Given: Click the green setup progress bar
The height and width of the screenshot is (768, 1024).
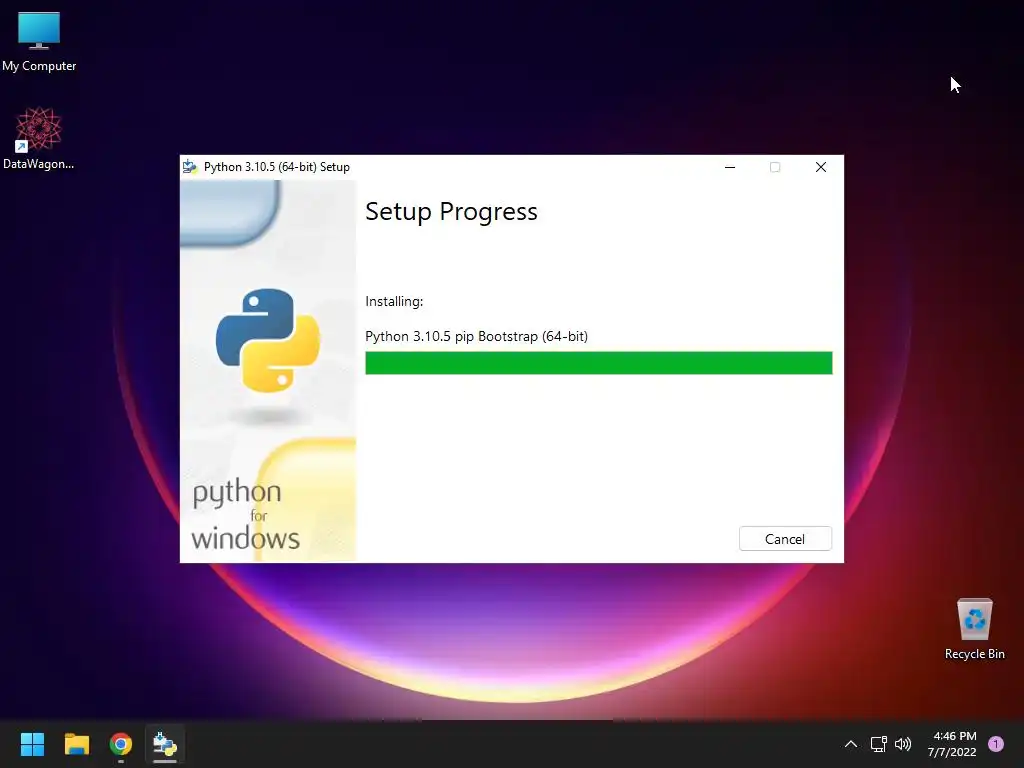Looking at the screenshot, I should pos(598,363).
